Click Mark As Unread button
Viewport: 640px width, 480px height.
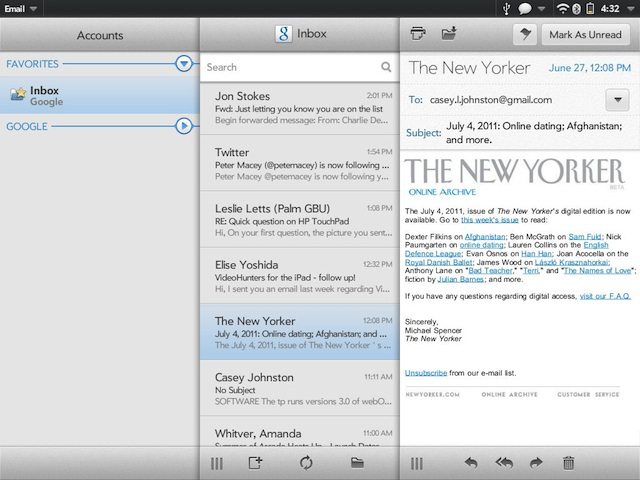[585, 34]
